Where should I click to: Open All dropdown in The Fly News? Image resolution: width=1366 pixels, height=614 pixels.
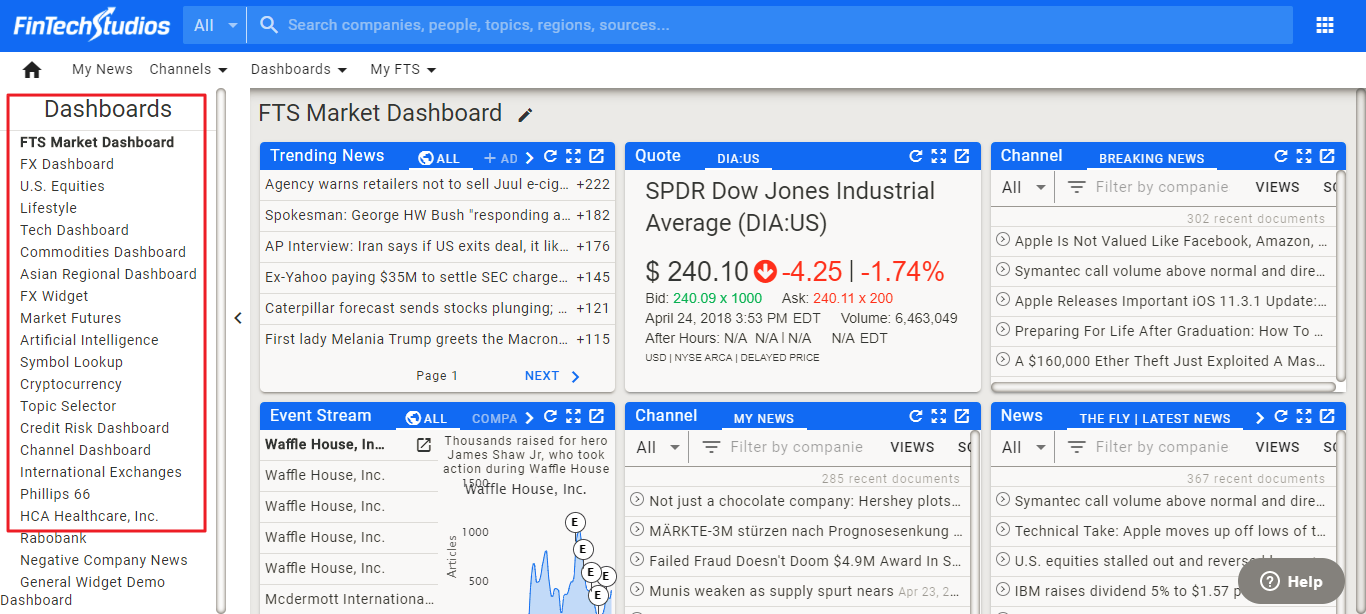pos(1024,448)
